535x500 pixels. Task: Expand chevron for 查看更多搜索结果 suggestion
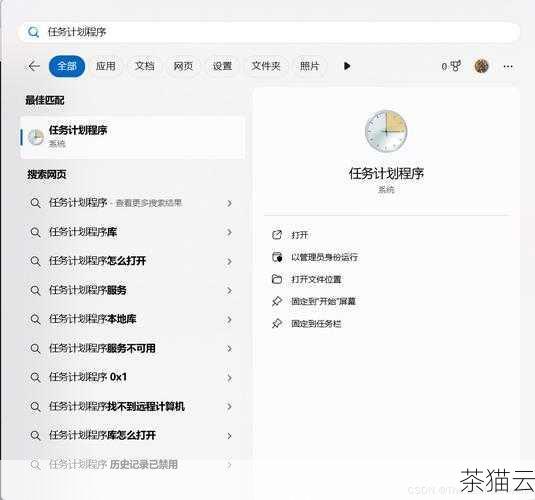pos(229,203)
